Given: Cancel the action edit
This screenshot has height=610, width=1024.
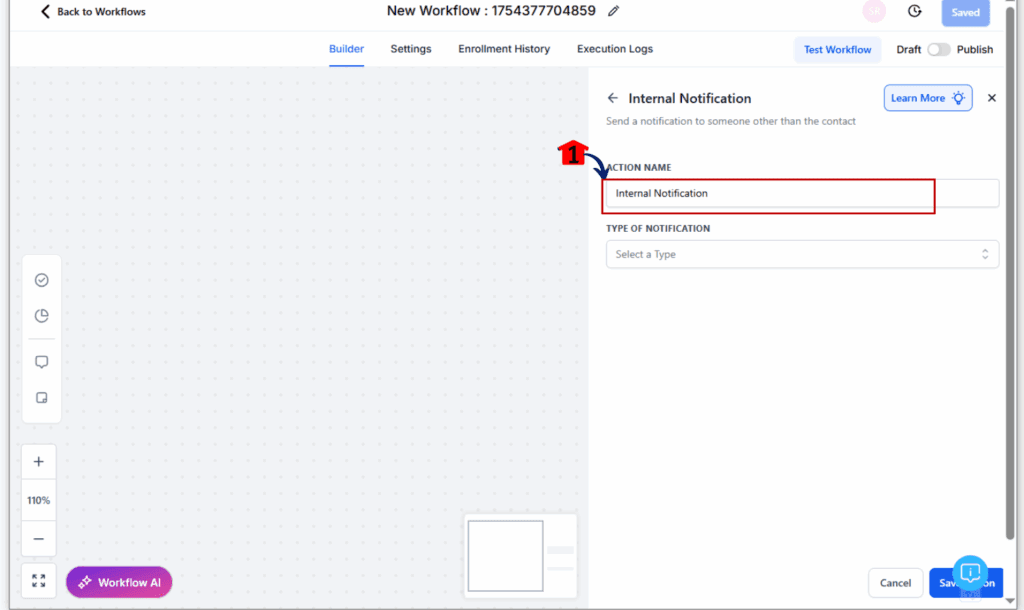Looking at the screenshot, I should (x=895, y=583).
